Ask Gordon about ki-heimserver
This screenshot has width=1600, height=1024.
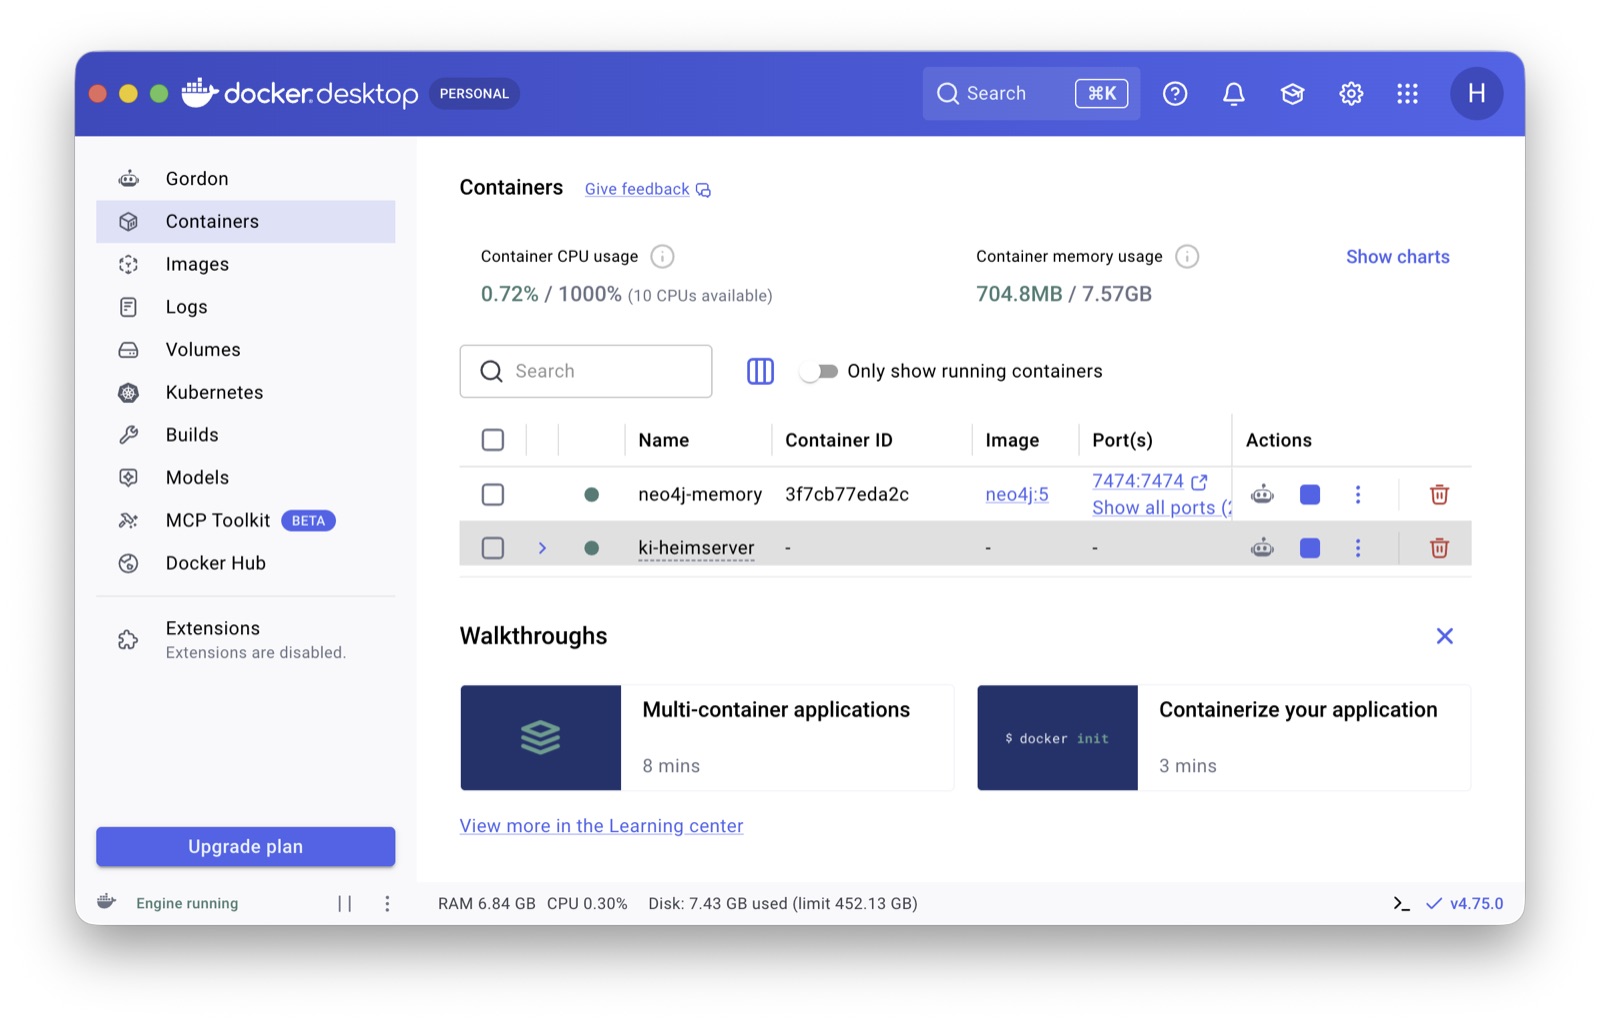1262,548
